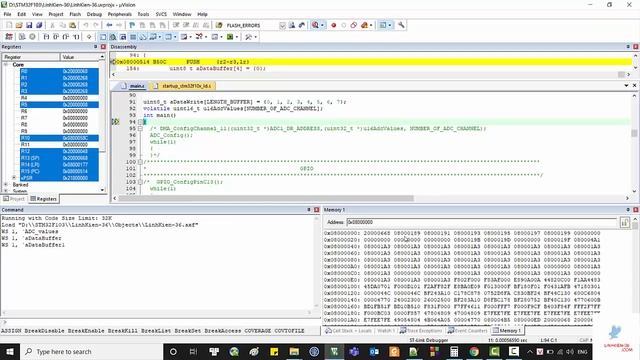Reset the CPU with the RST icon
Viewport: 640px width, 360px height.
9,37
